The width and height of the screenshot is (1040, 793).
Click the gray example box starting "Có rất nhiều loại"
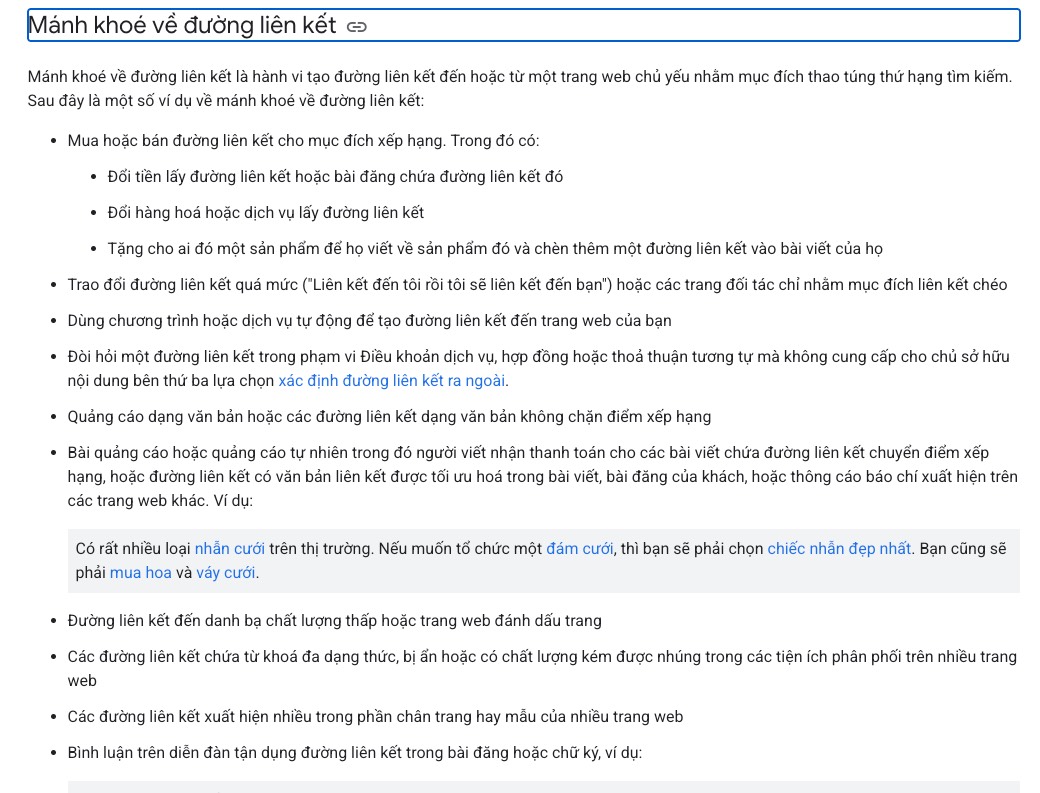[544, 560]
